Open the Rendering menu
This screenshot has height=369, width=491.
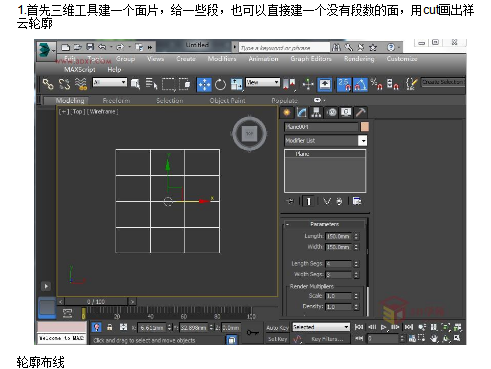coord(359,59)
